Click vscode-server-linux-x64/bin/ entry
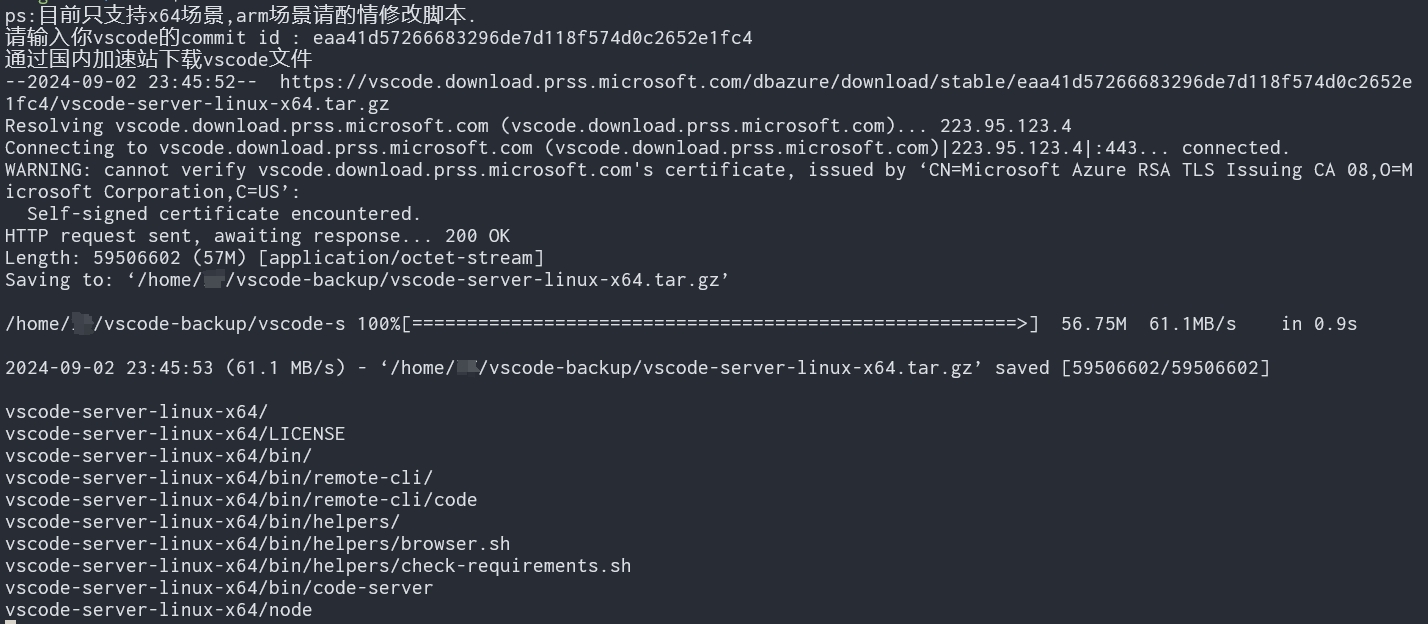Image resolution: width=1428 pixels, height=624 pixels. point(158,456)
